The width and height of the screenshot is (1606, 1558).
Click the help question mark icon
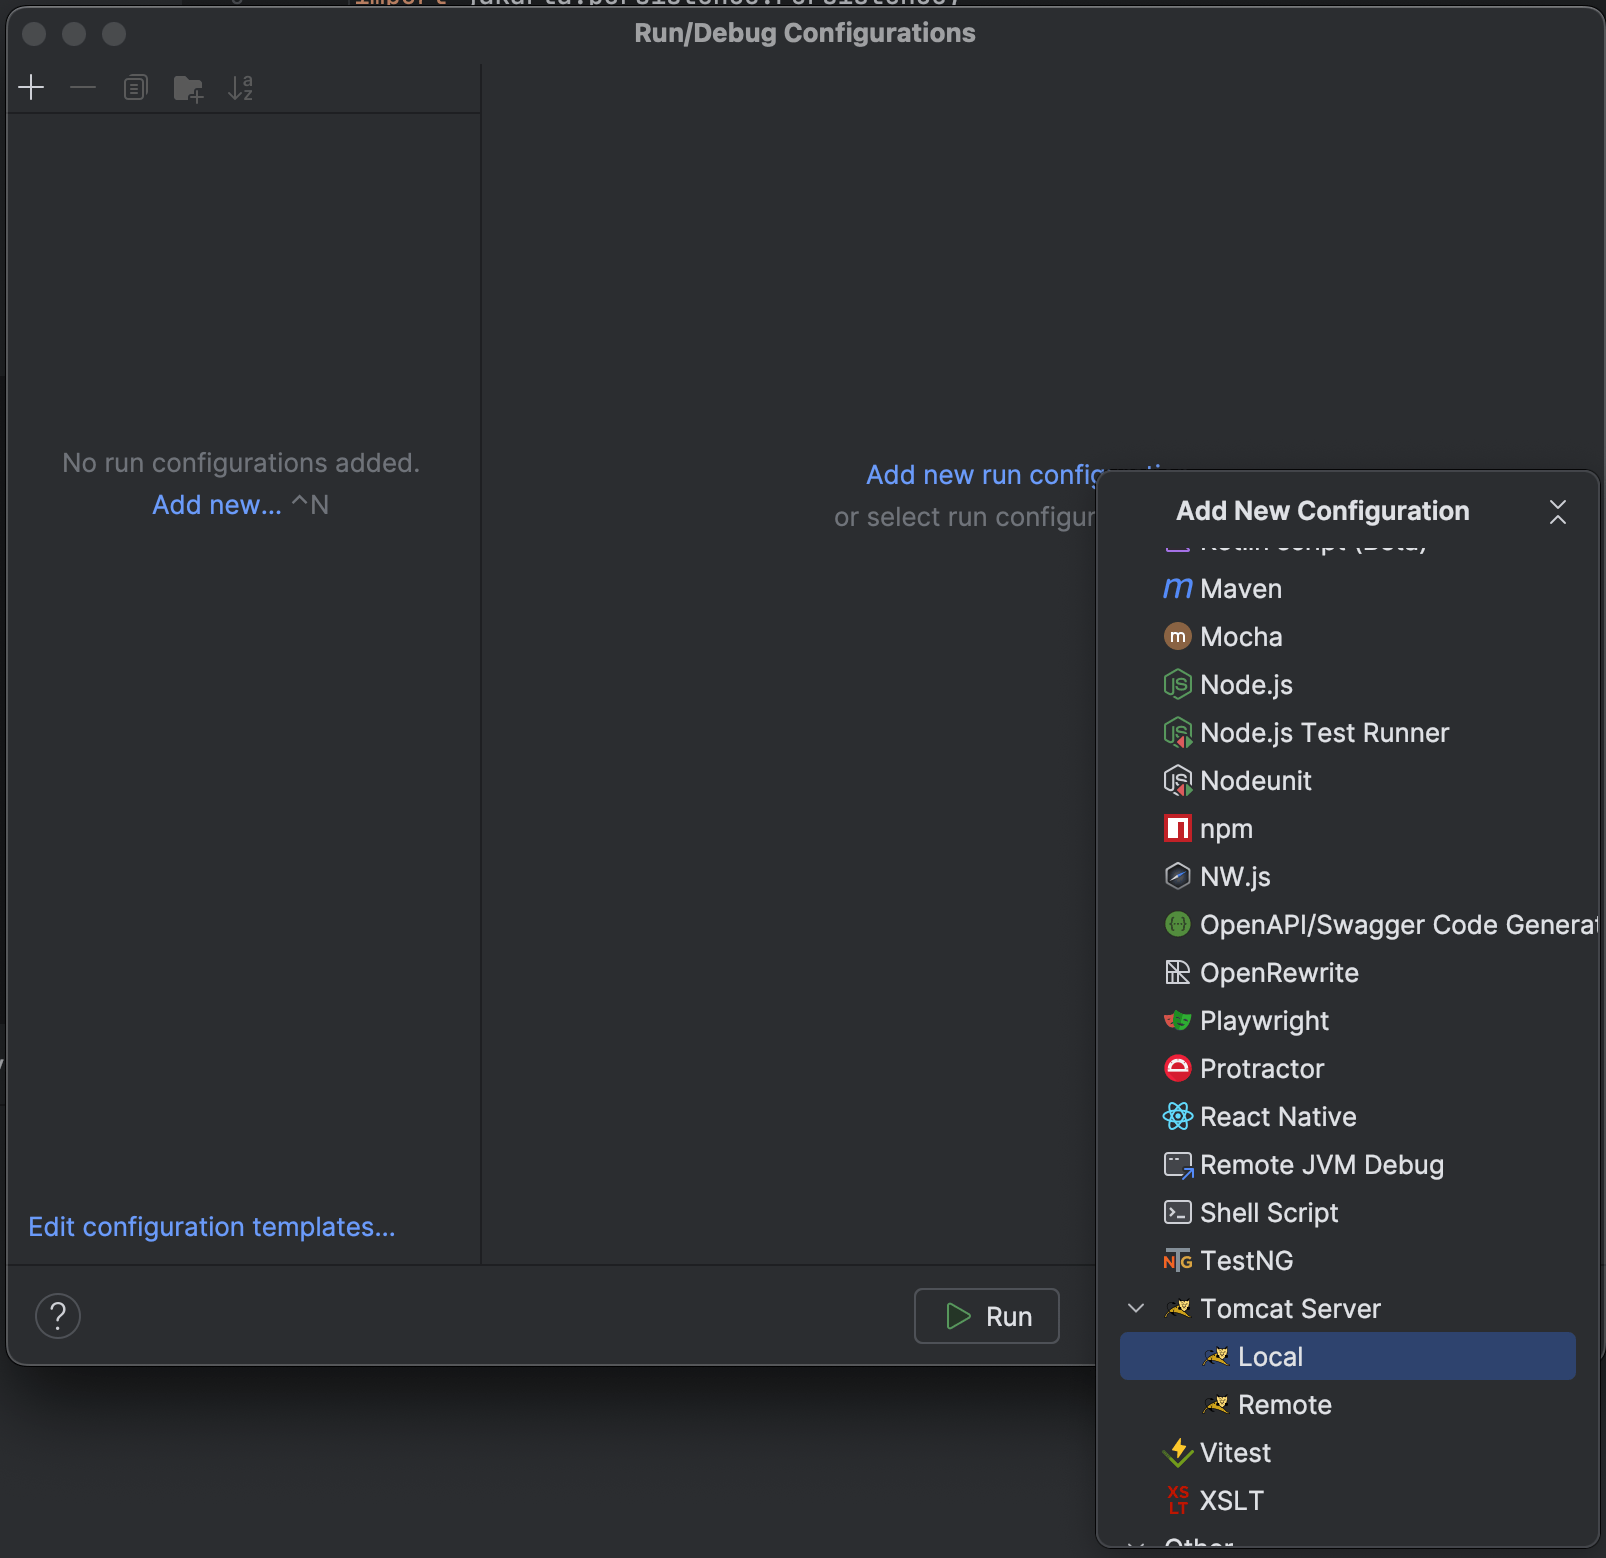(58, 1316)
